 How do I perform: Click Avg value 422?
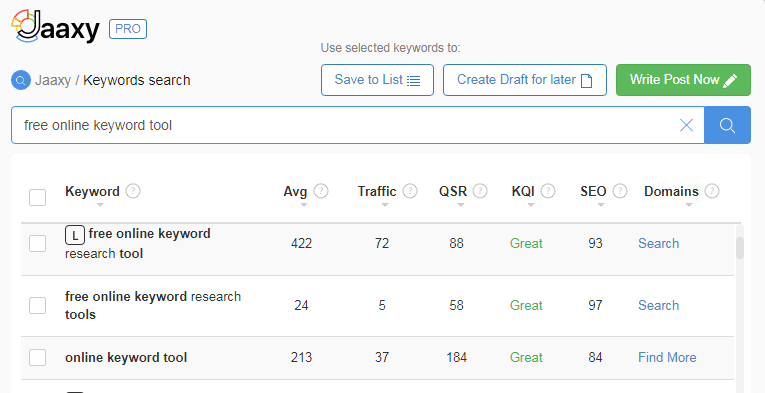tap(301, 243)
